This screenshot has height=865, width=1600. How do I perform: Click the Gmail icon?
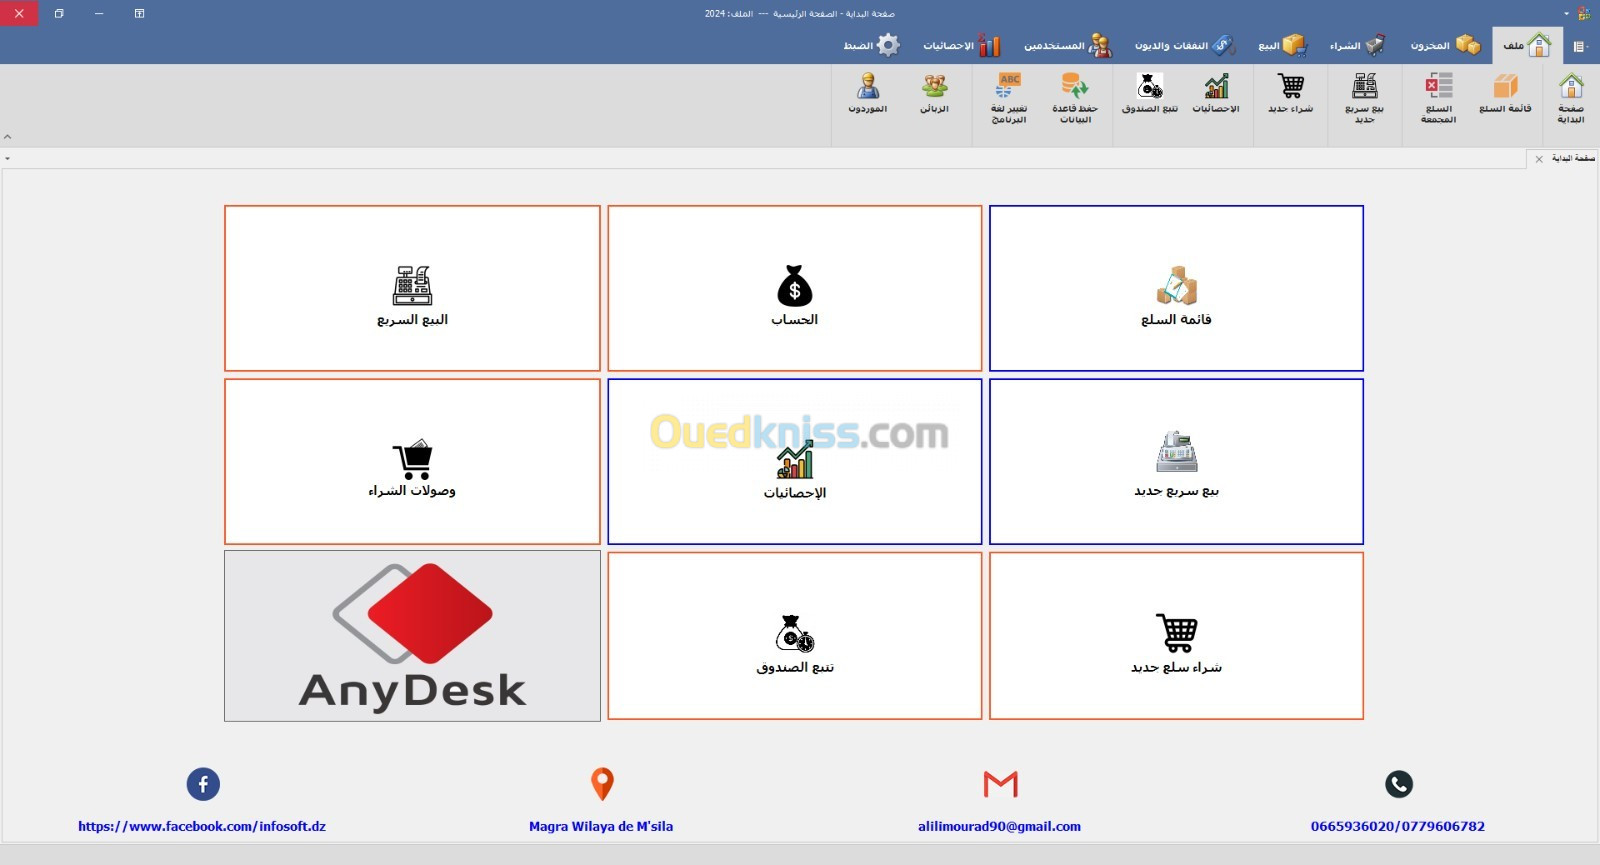tap(1000, 784)
